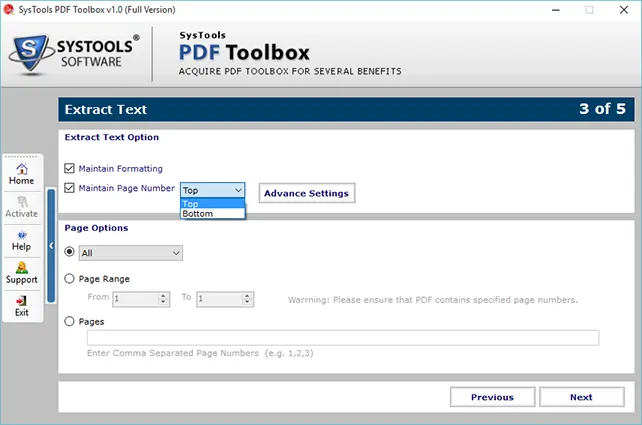Uncheck Maintain Formatting checkbox
Screen dimensions: 642x425
tap(69, 168)
